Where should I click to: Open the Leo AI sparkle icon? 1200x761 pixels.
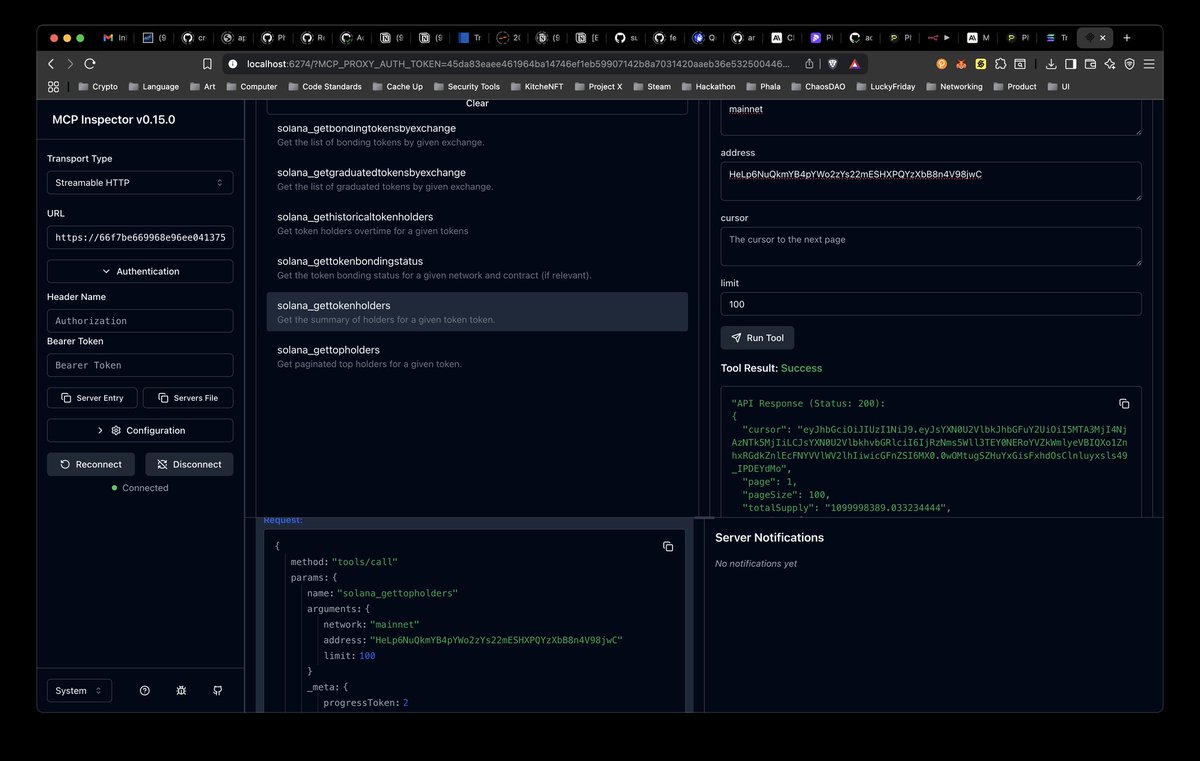pos(1110,63)
